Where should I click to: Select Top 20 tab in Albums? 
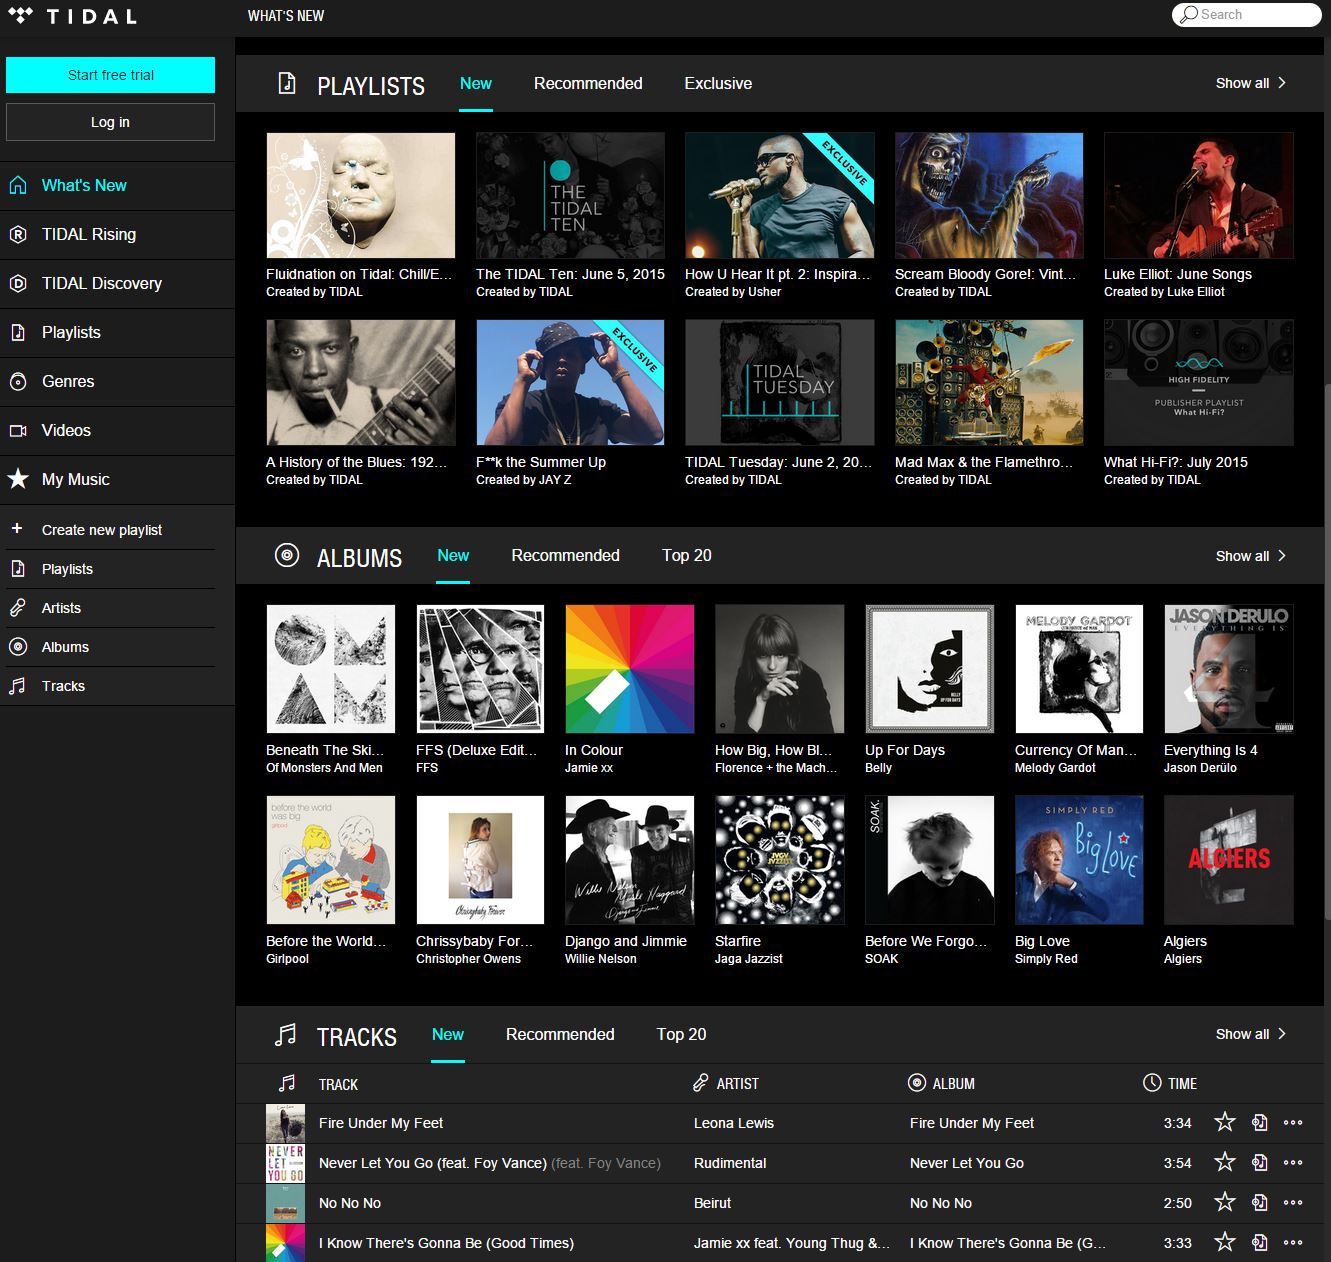(x=687, y=556)
